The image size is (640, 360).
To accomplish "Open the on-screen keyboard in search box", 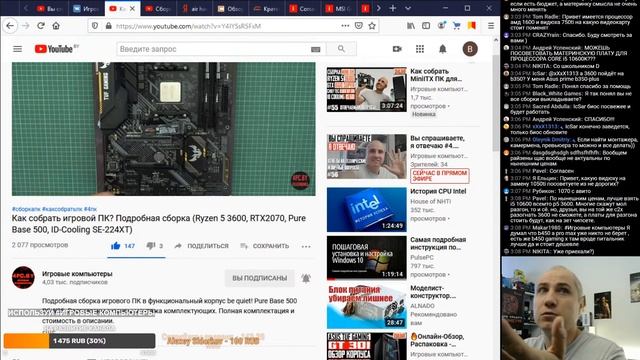I will click(316, 49).
